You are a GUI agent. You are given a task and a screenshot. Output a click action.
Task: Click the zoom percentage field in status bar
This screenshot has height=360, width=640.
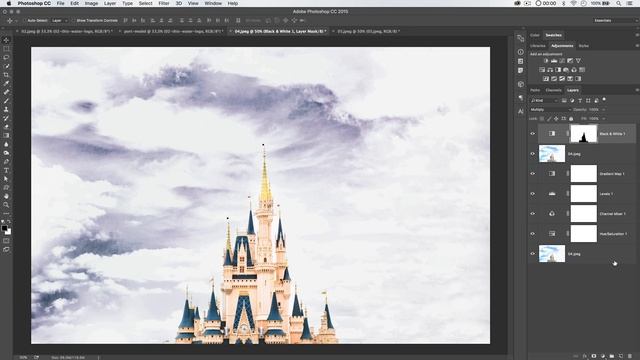tap(24, 357)
